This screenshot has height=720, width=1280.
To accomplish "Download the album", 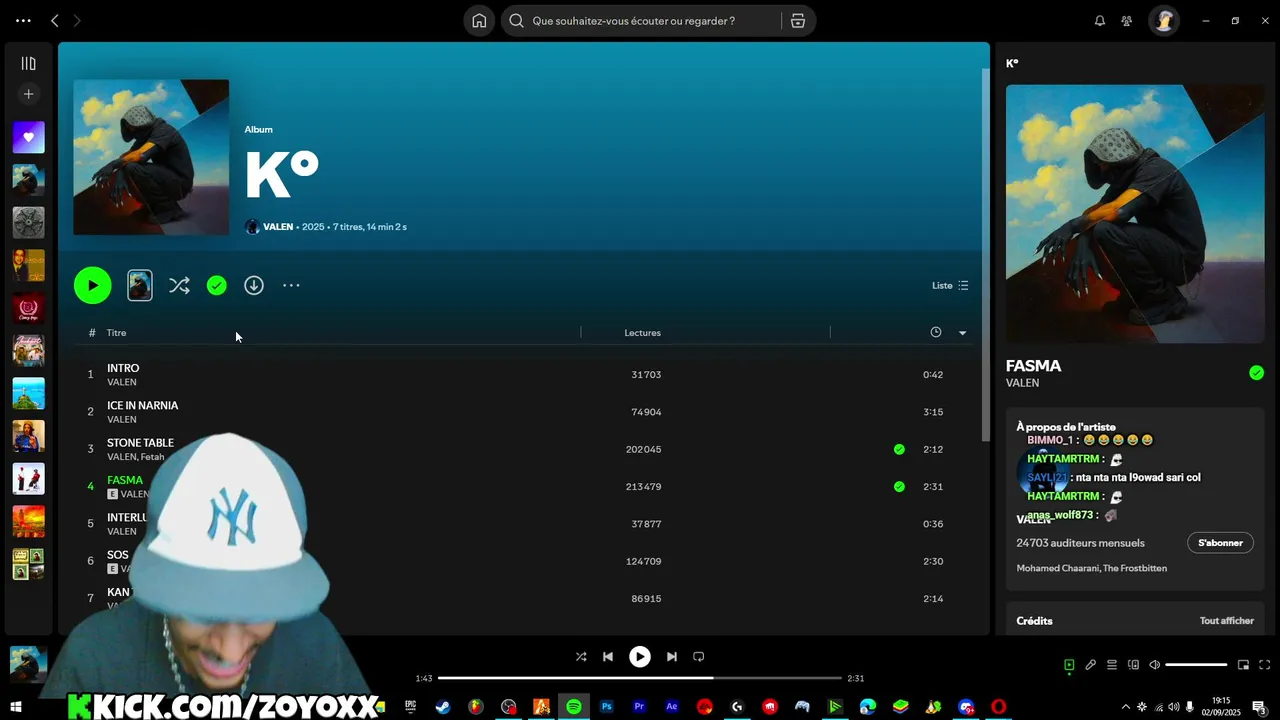I will (254, 286).
